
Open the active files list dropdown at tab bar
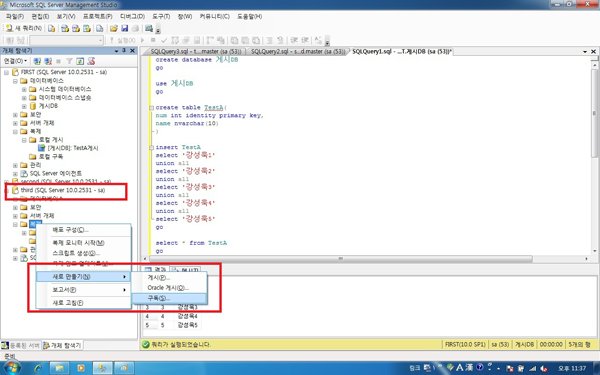pos(585,51)
